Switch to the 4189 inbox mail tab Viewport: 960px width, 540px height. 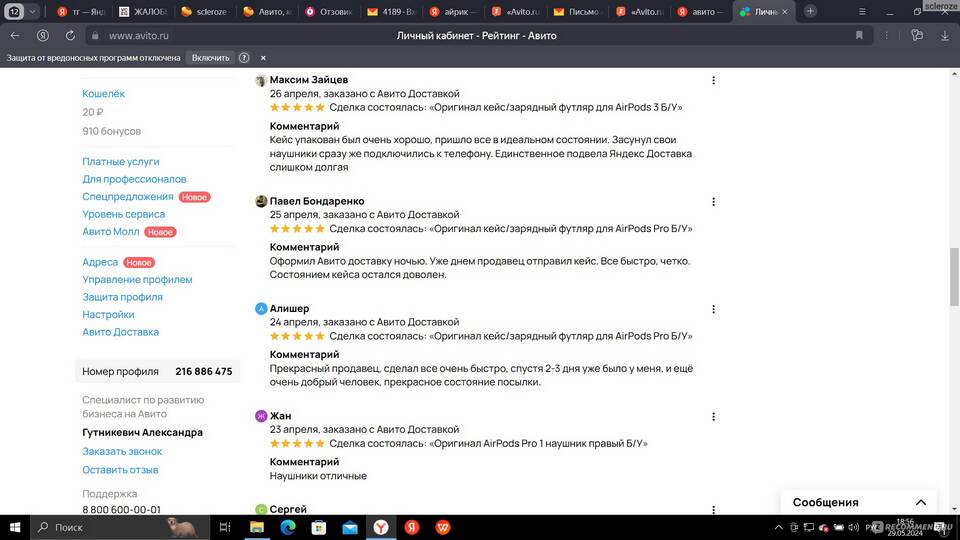391,12
